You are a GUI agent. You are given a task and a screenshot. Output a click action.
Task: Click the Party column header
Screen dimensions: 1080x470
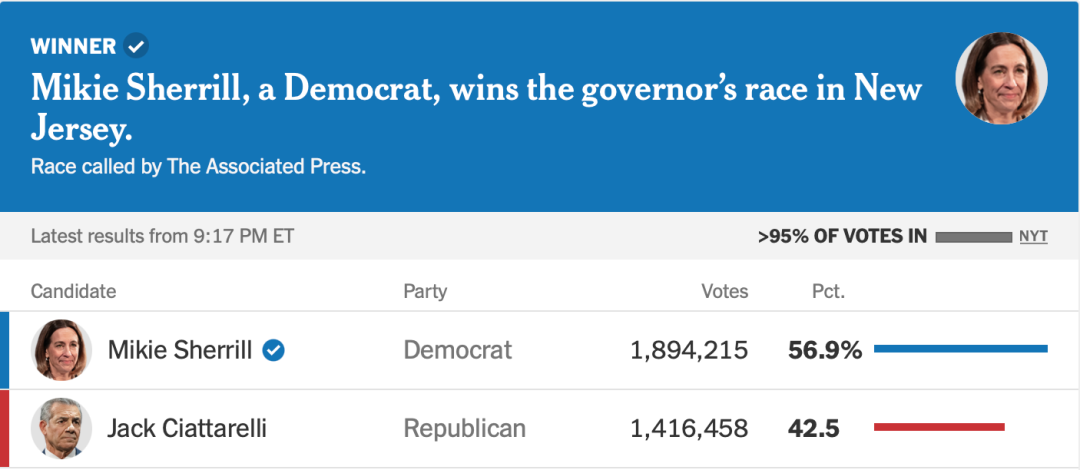pos(425,291)
